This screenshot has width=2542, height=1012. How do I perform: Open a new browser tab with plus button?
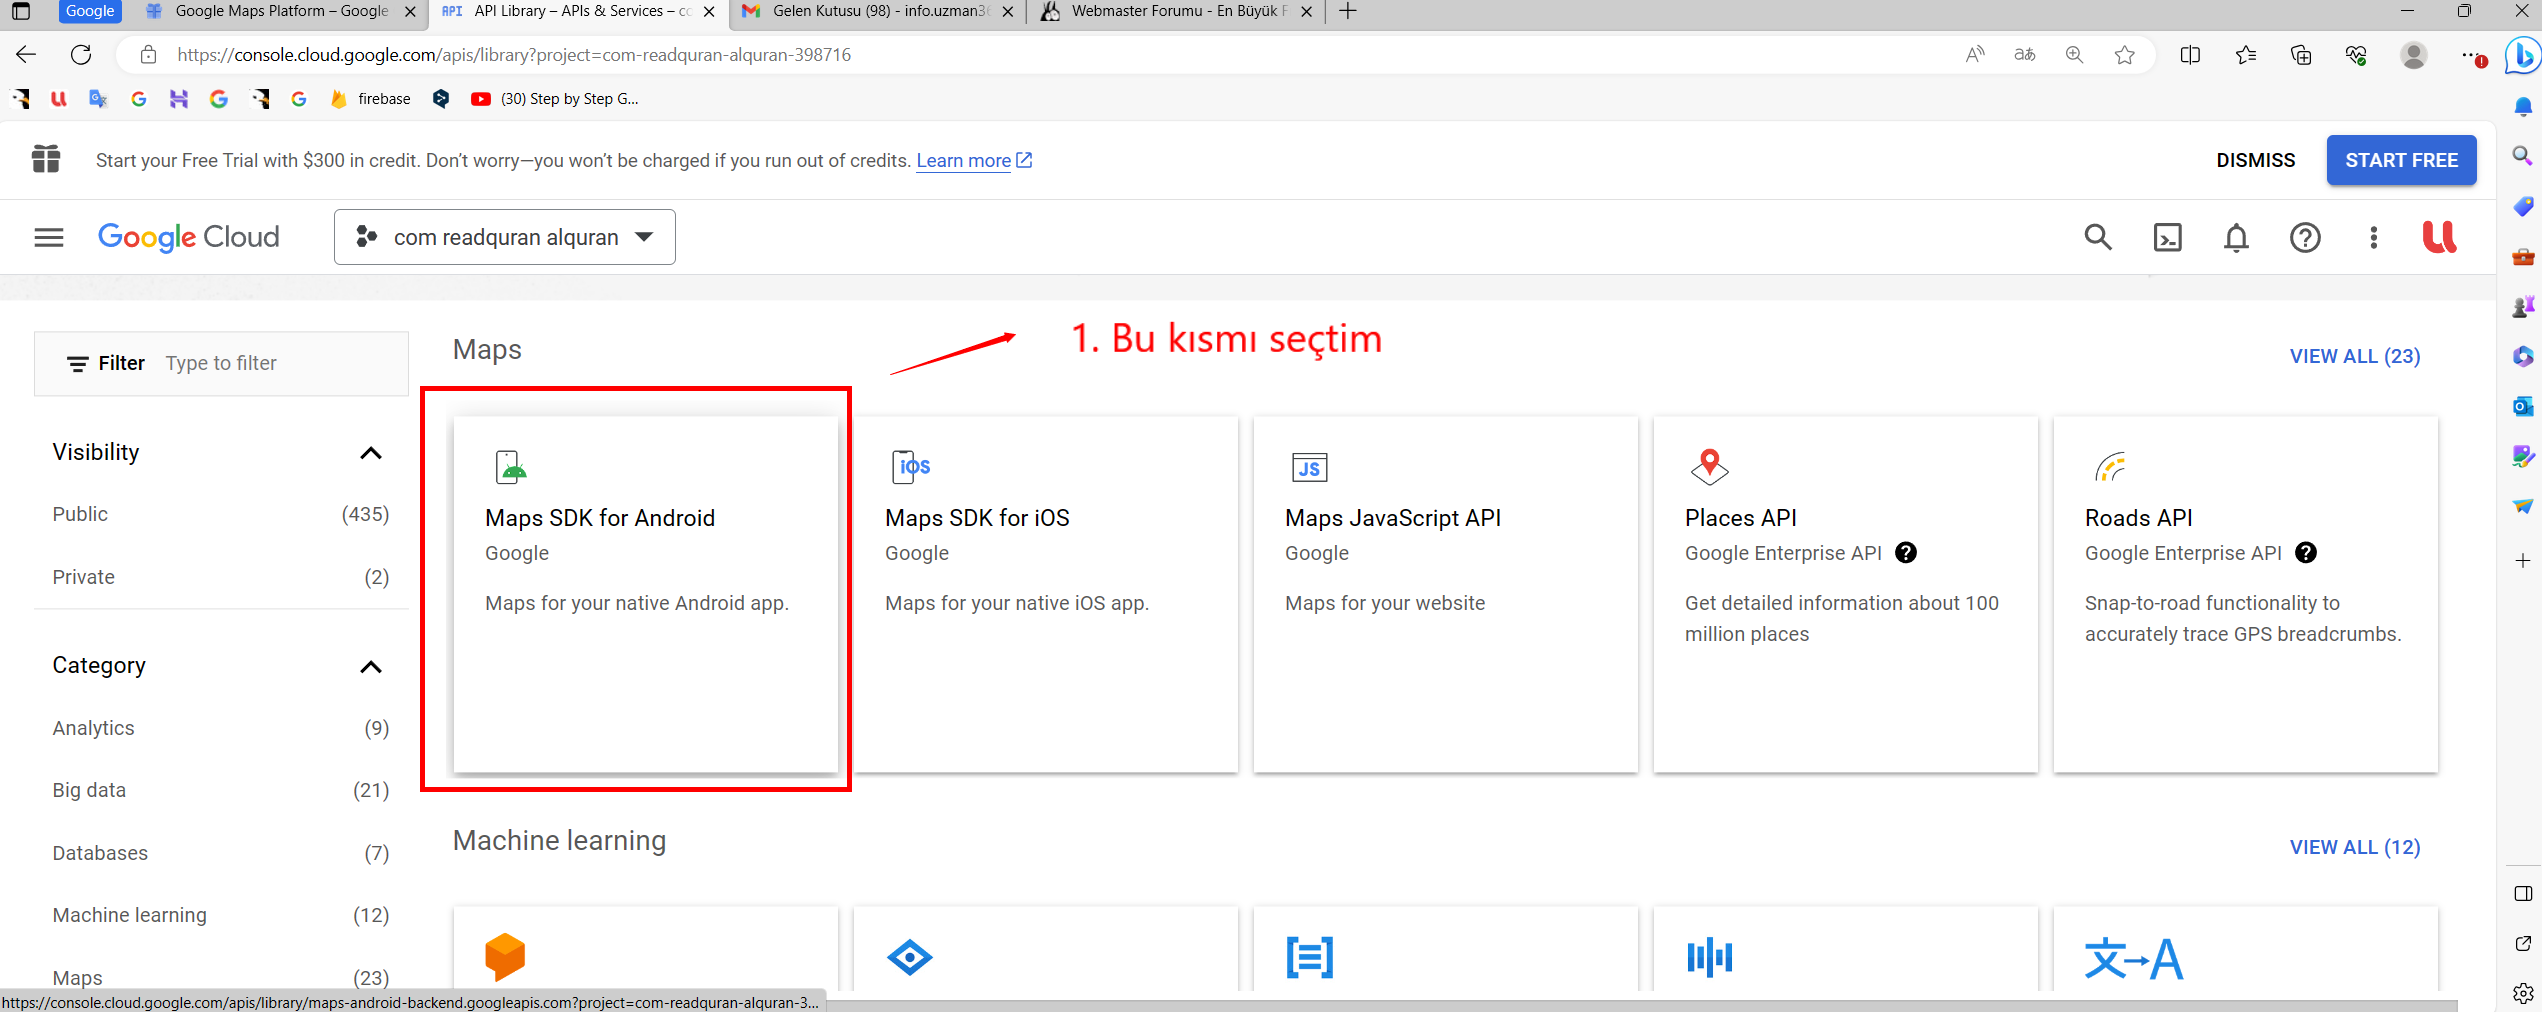point(1347,11)
